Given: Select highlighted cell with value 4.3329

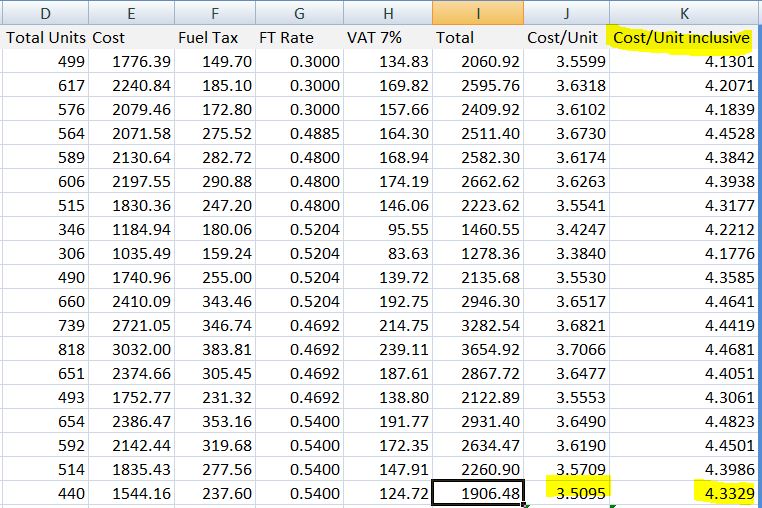Looking at the screenshot, I should click(685, 492).
